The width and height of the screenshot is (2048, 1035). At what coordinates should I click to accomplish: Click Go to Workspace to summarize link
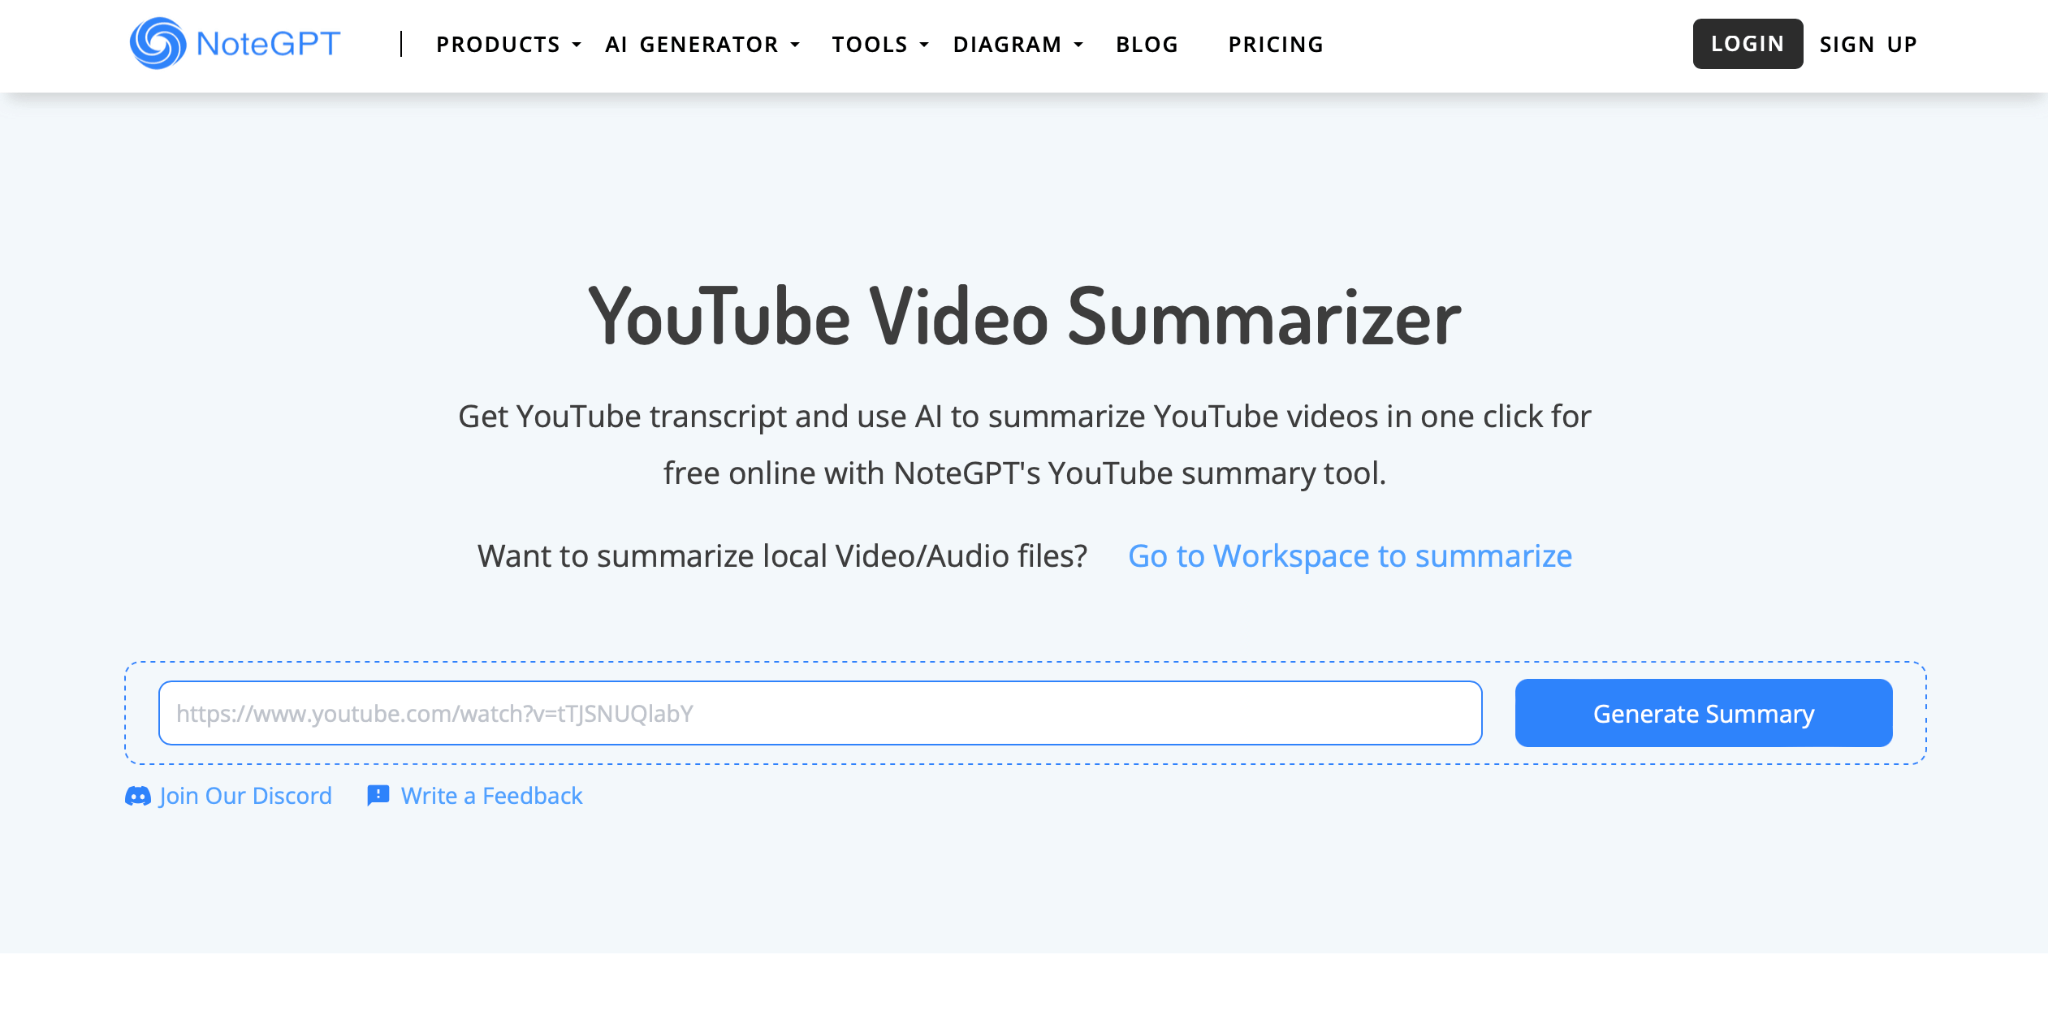click(1350, 556)
